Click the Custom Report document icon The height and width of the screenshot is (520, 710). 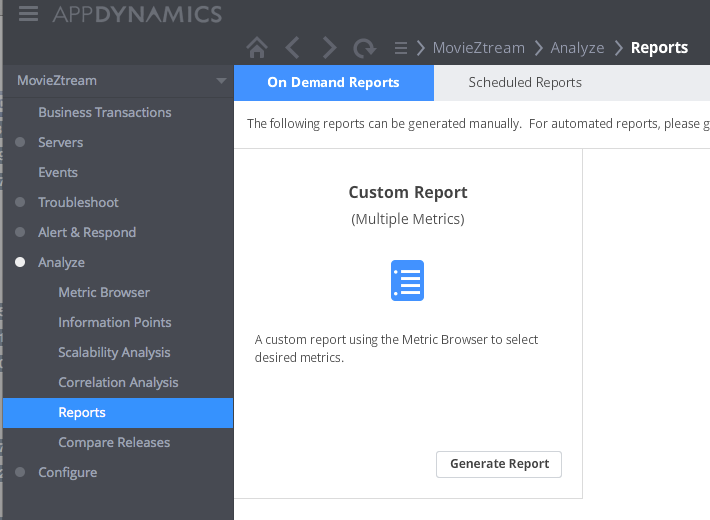pyautogui.click(x=408, y=280)
